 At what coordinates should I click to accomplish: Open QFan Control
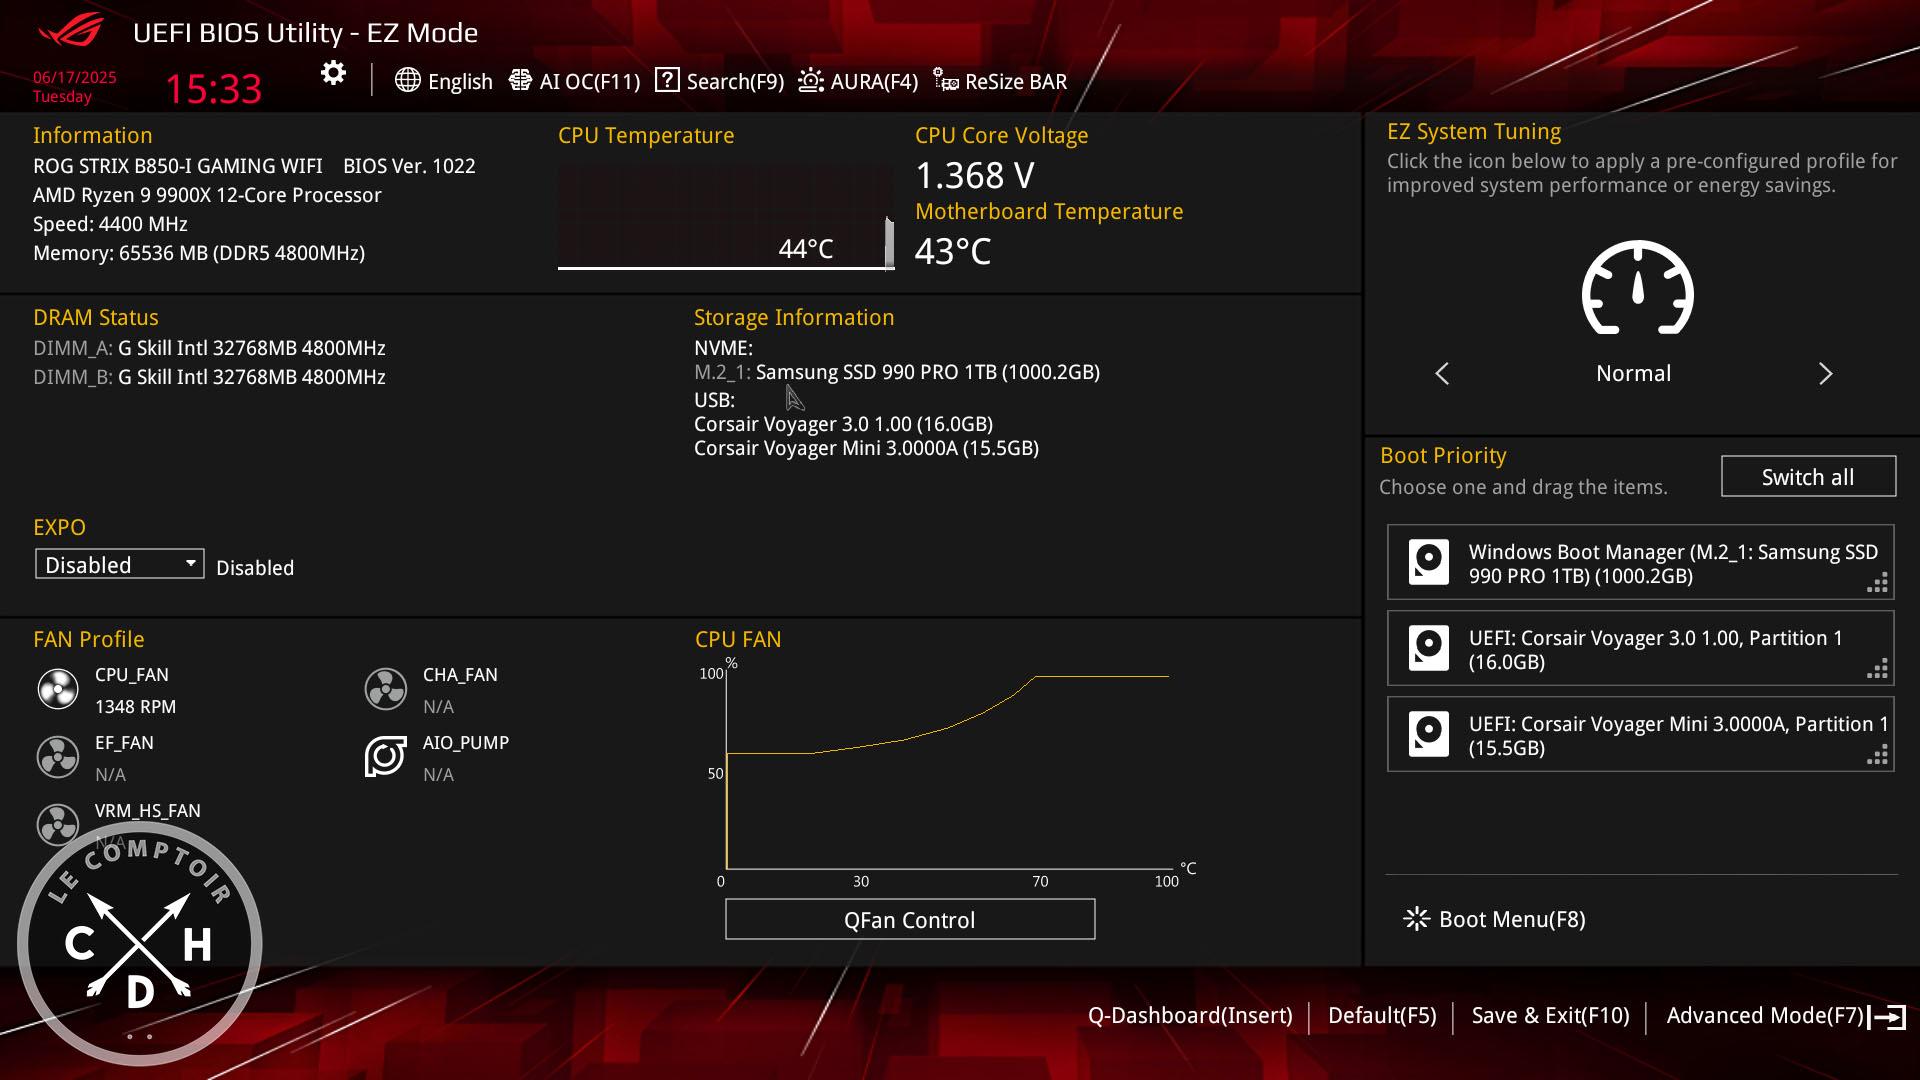coord(909,919)
